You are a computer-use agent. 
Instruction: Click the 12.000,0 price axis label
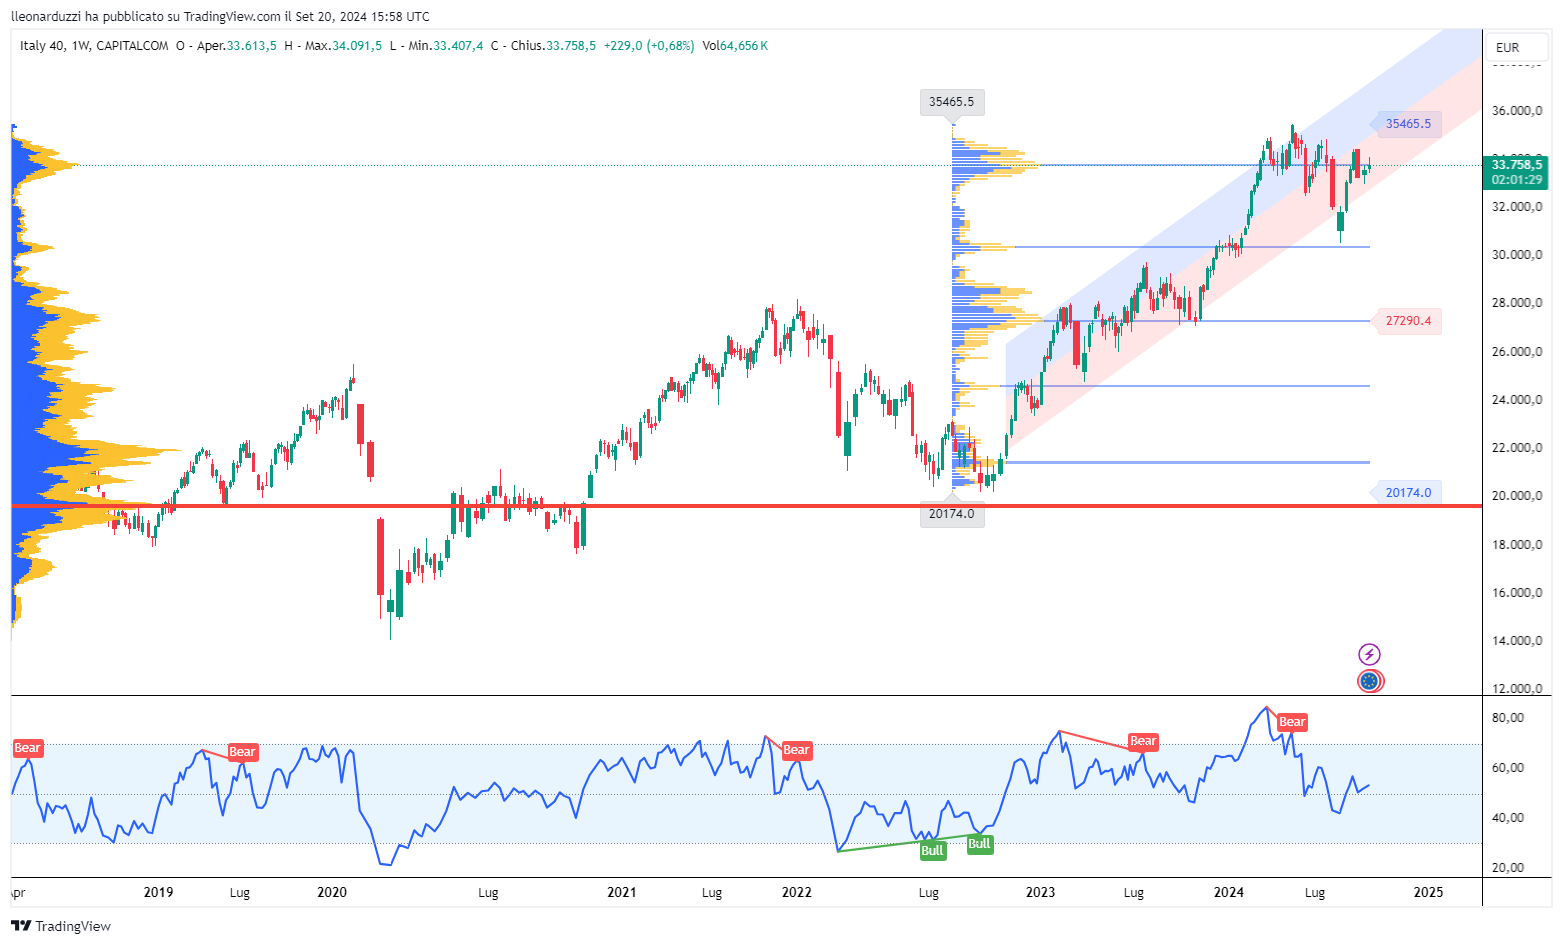(1517, 689)
